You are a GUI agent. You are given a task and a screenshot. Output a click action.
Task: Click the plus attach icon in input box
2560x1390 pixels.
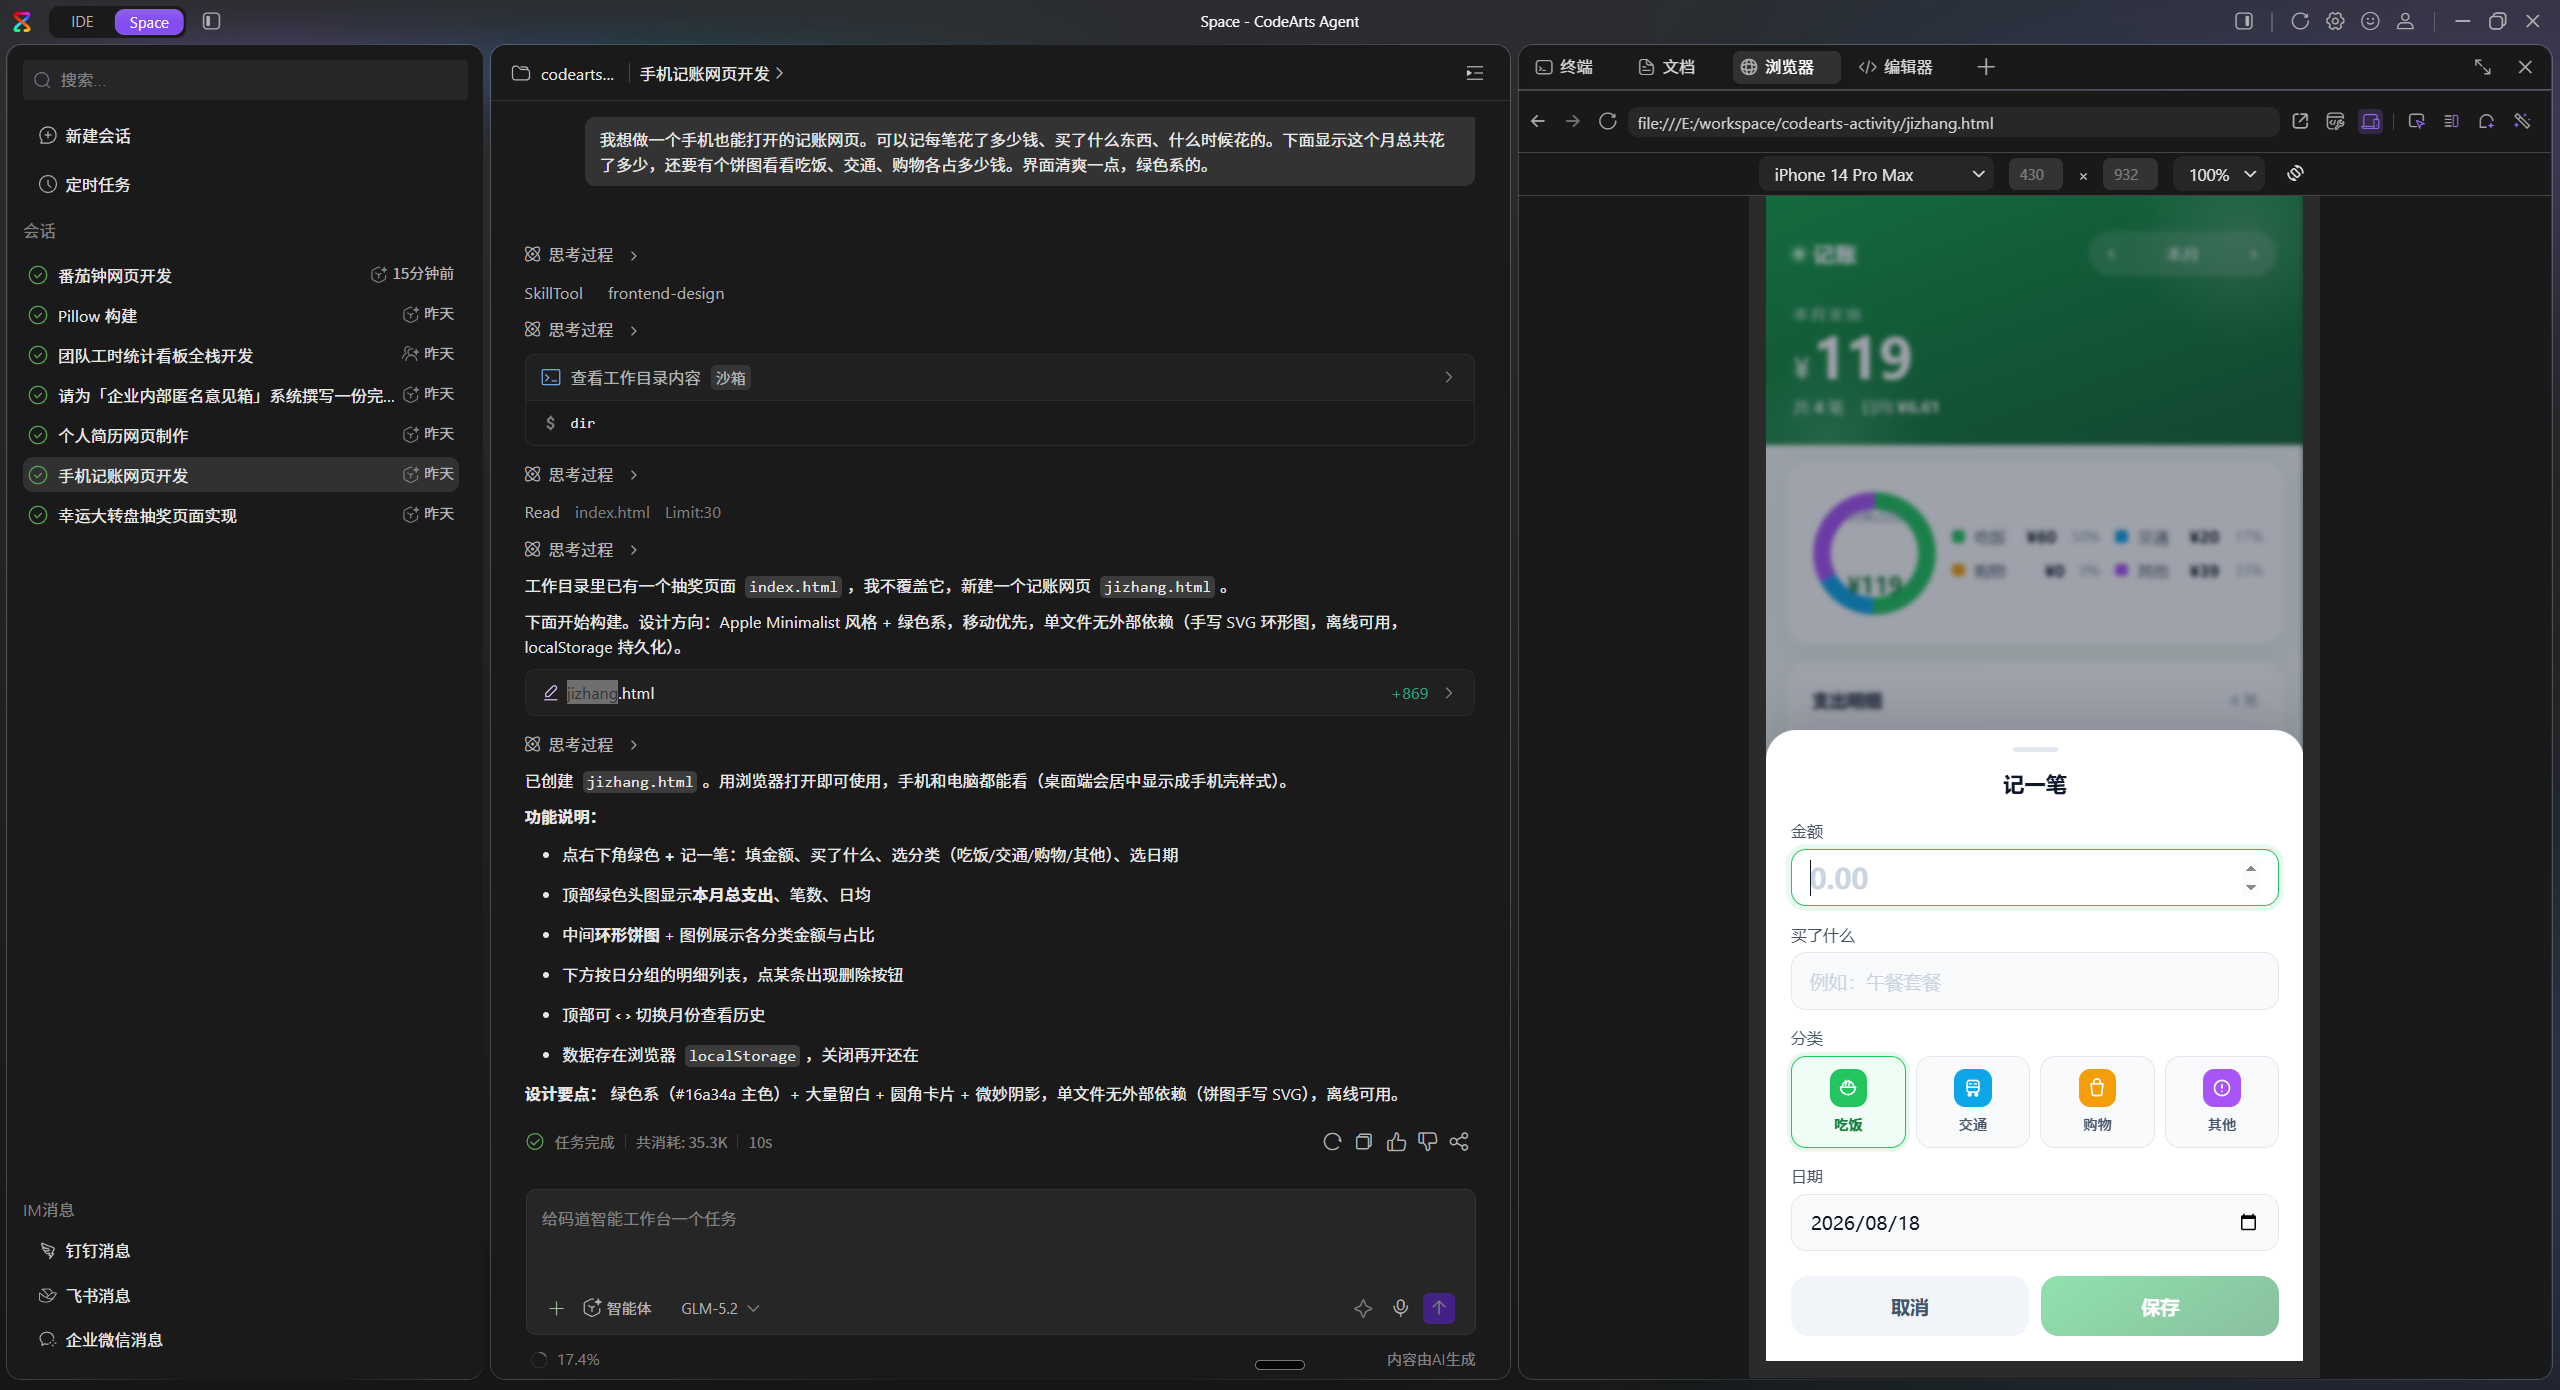pos(556,1308)
